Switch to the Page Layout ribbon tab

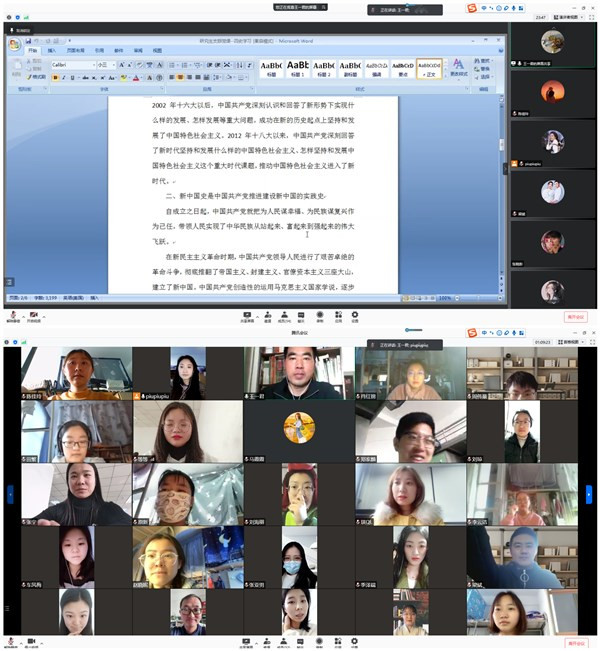[x=76, y=50]
